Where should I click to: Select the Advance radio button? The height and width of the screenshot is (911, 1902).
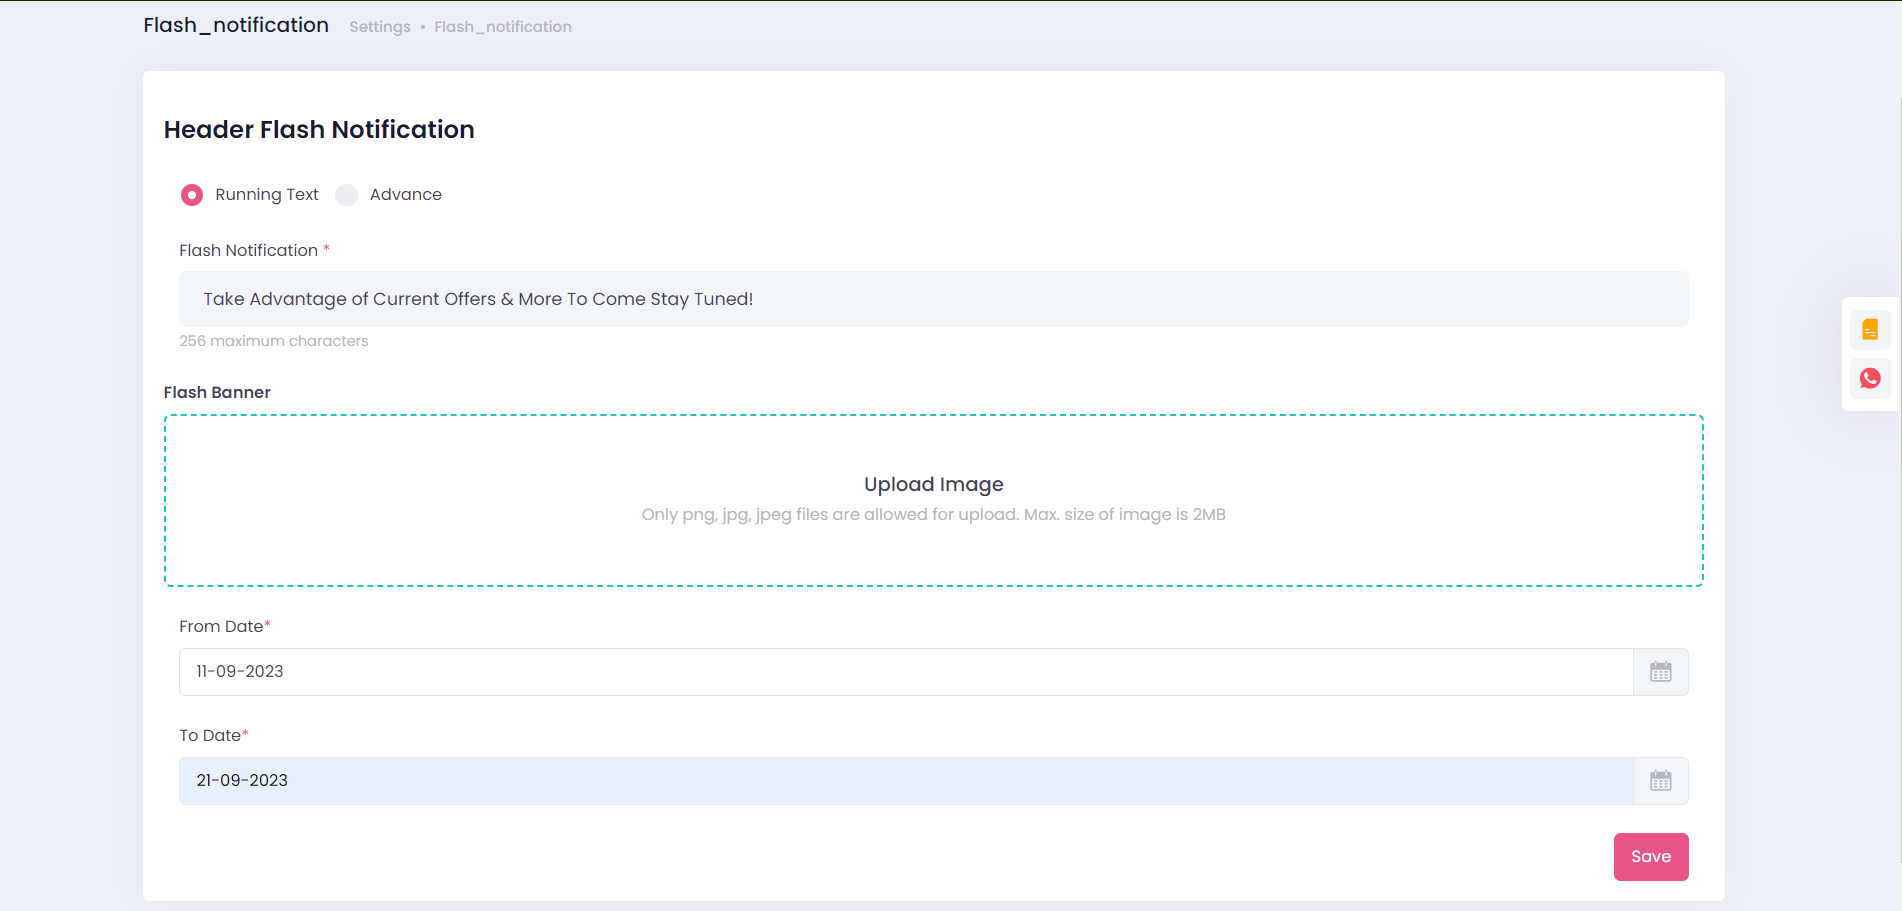(x=347, y=195)
